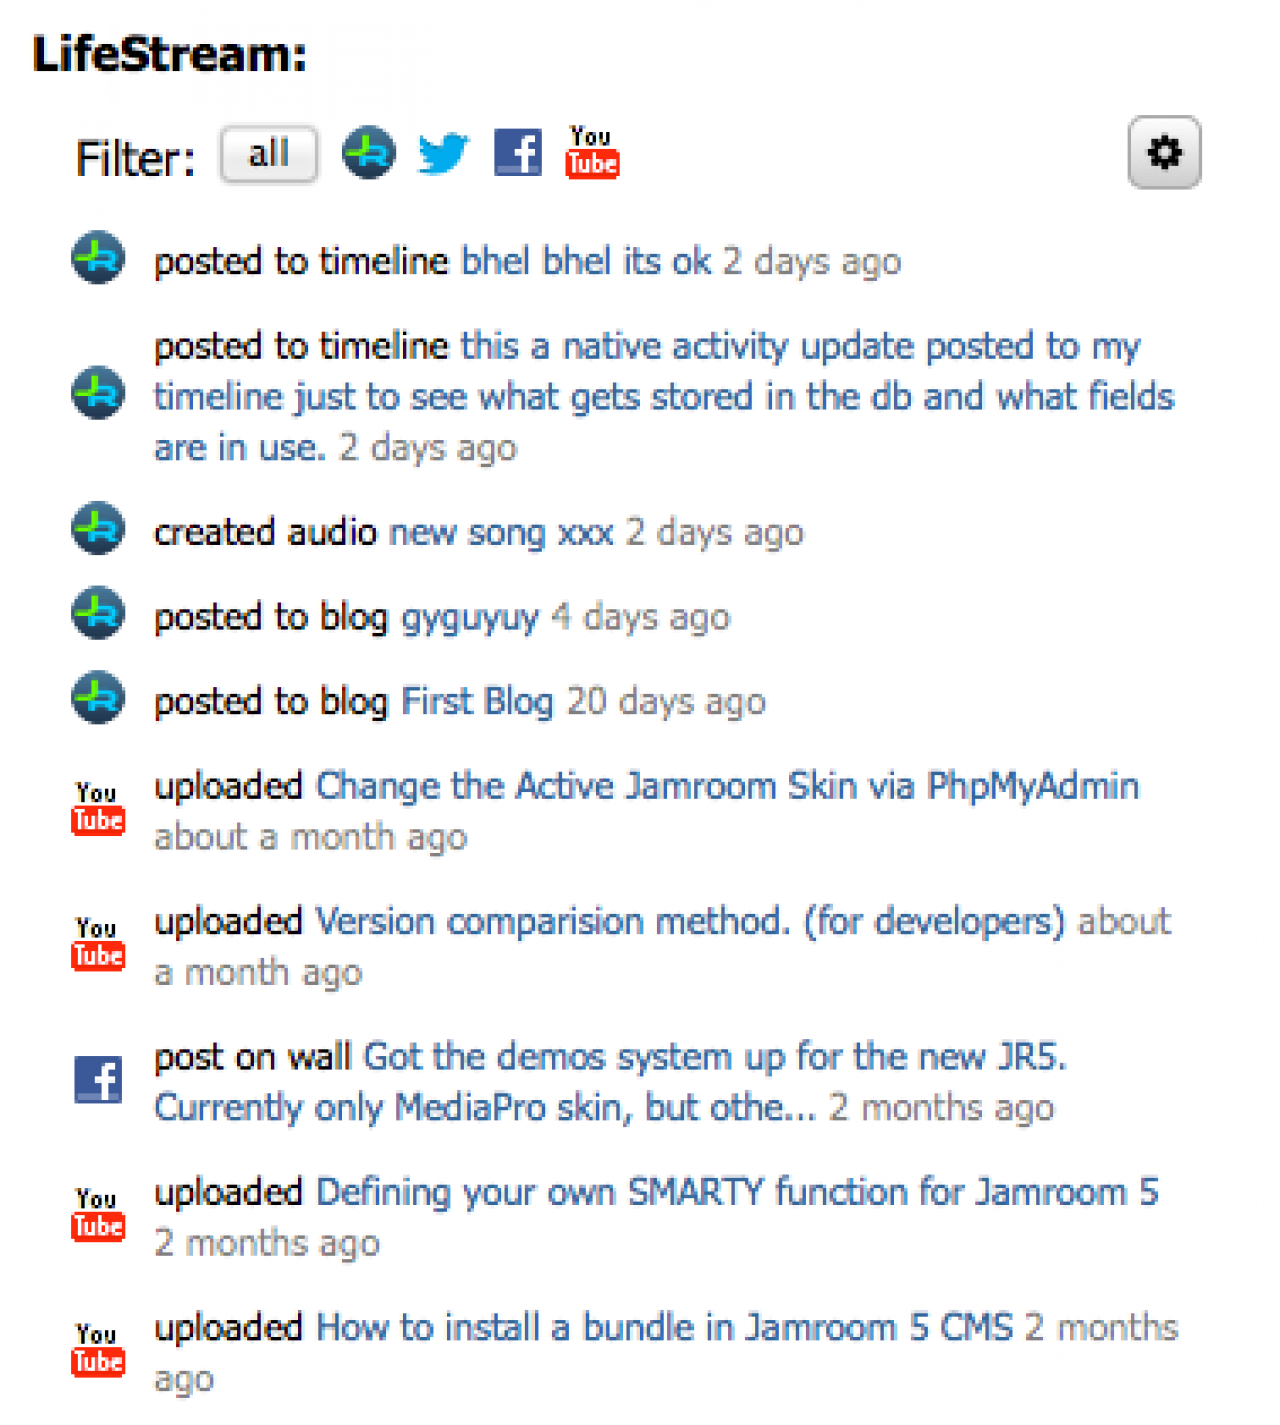
Task: Click Jamroom icon beside 'bhel bhel its ok'
Action: click(98, 259)
